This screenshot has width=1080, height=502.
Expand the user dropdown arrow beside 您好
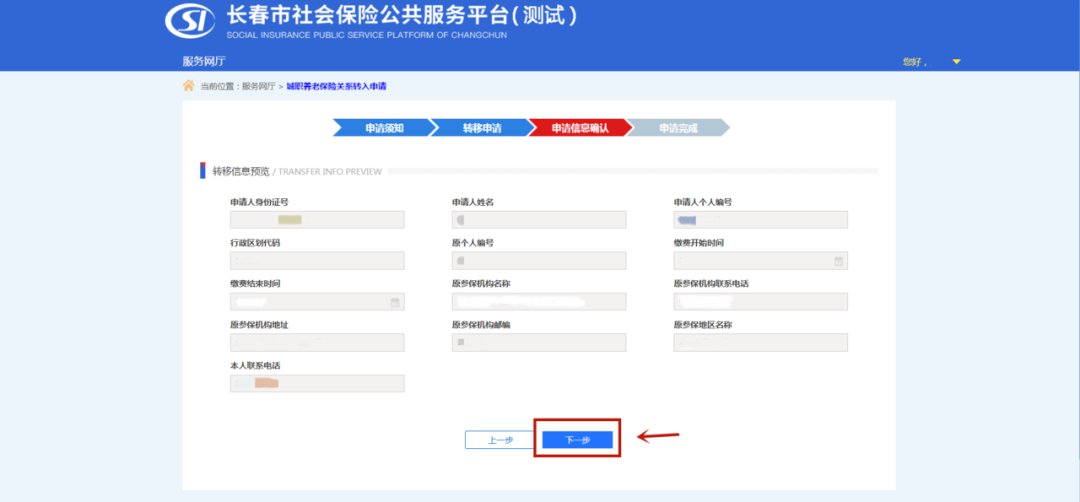pos(956,62)
